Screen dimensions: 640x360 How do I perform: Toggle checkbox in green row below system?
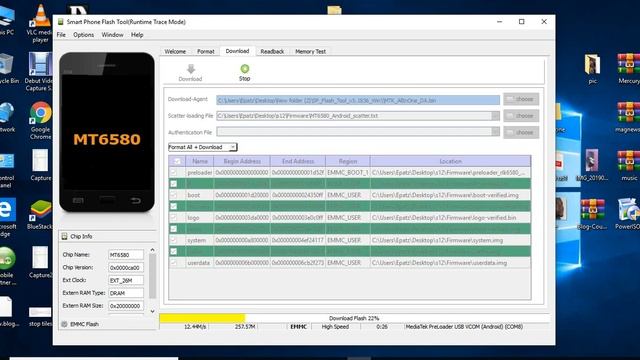pyautogui.click(x=174, y=251)
